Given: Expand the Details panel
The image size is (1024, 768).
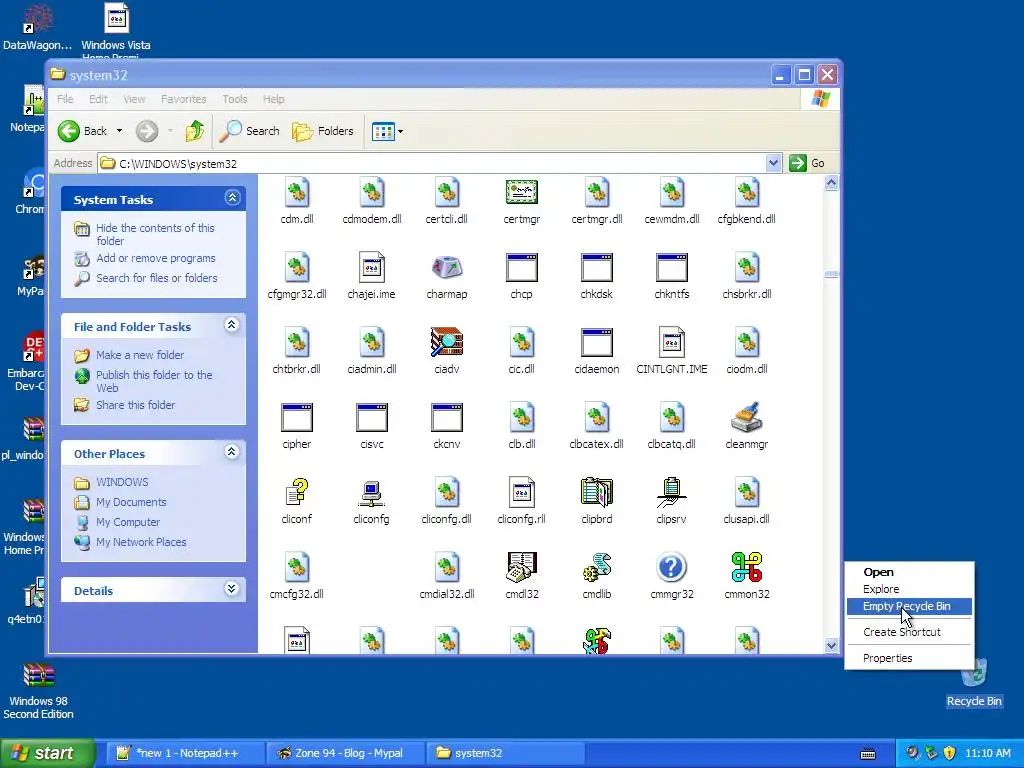Looking at the screenshot, I should coord(231,589).
